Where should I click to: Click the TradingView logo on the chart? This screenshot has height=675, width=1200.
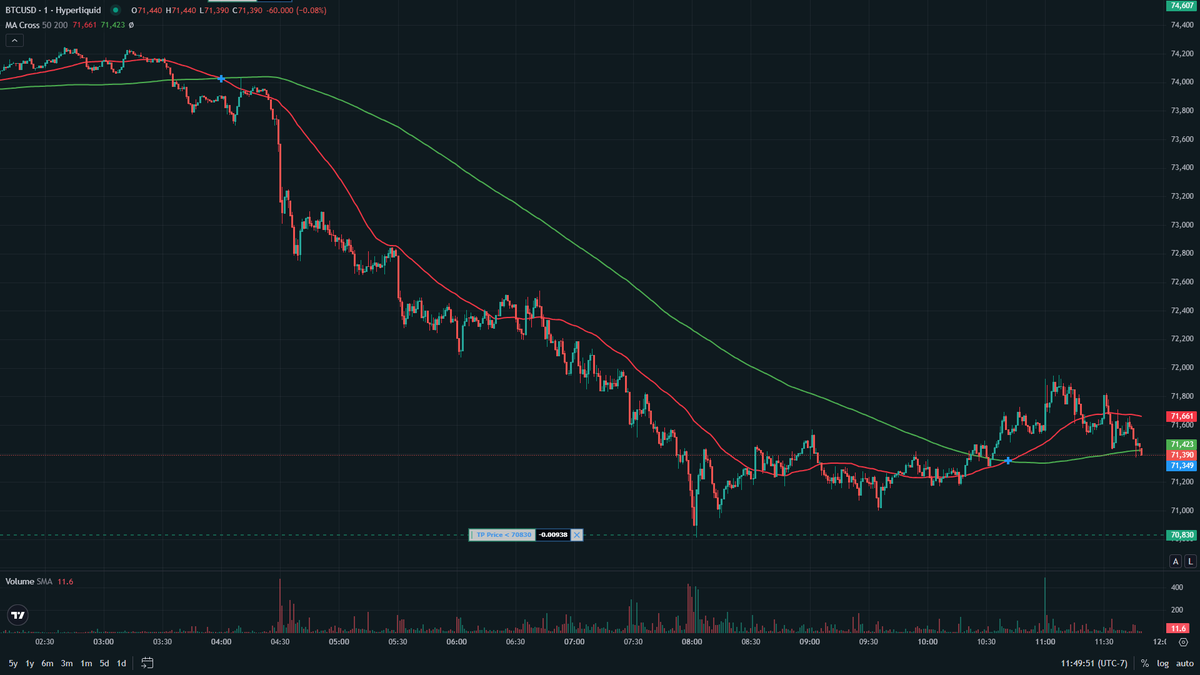(x=18, y=615)
